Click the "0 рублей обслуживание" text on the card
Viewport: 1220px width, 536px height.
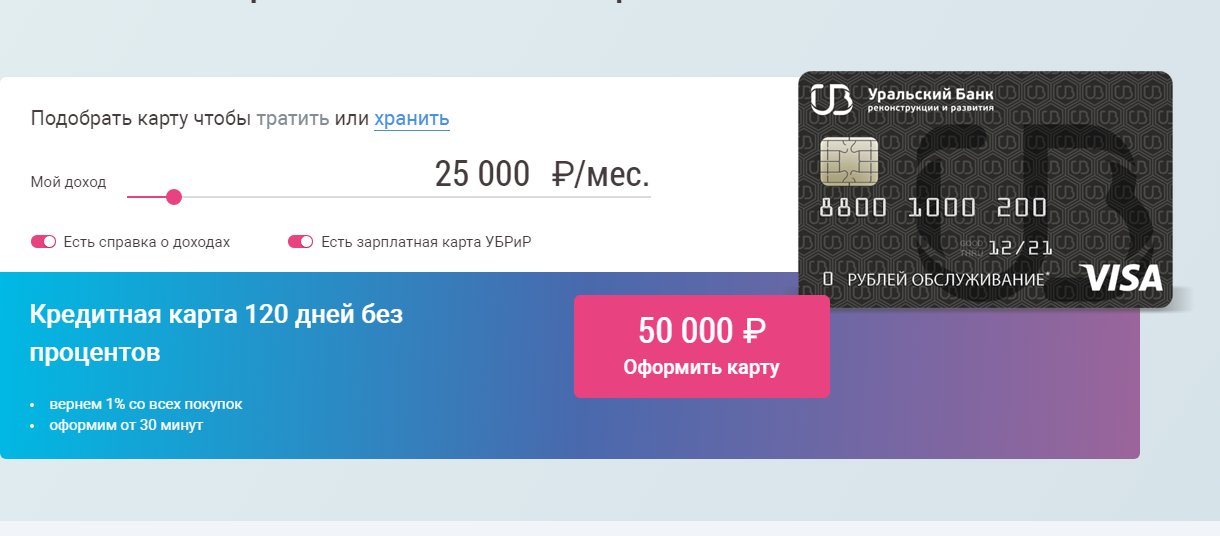pyautogui.click(x=935, y=280)
